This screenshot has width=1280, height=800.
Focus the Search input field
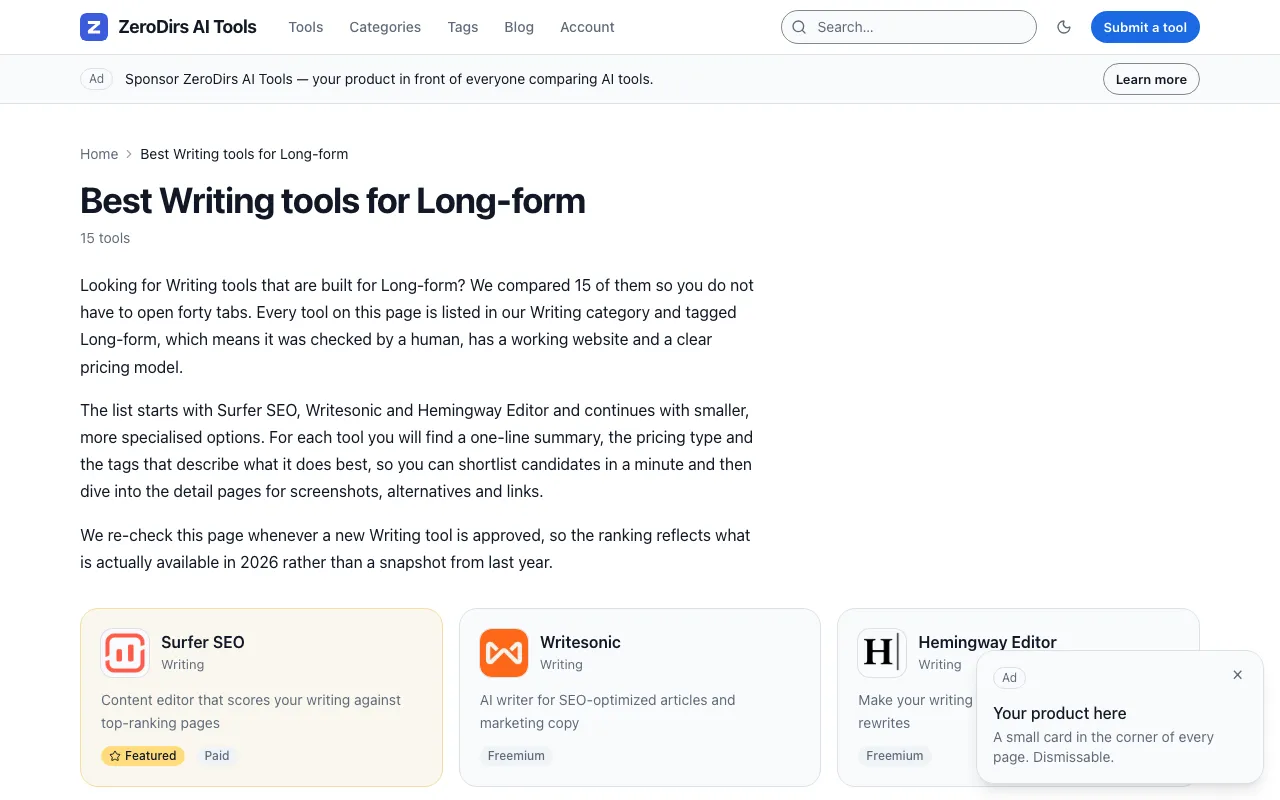(908, 27)
